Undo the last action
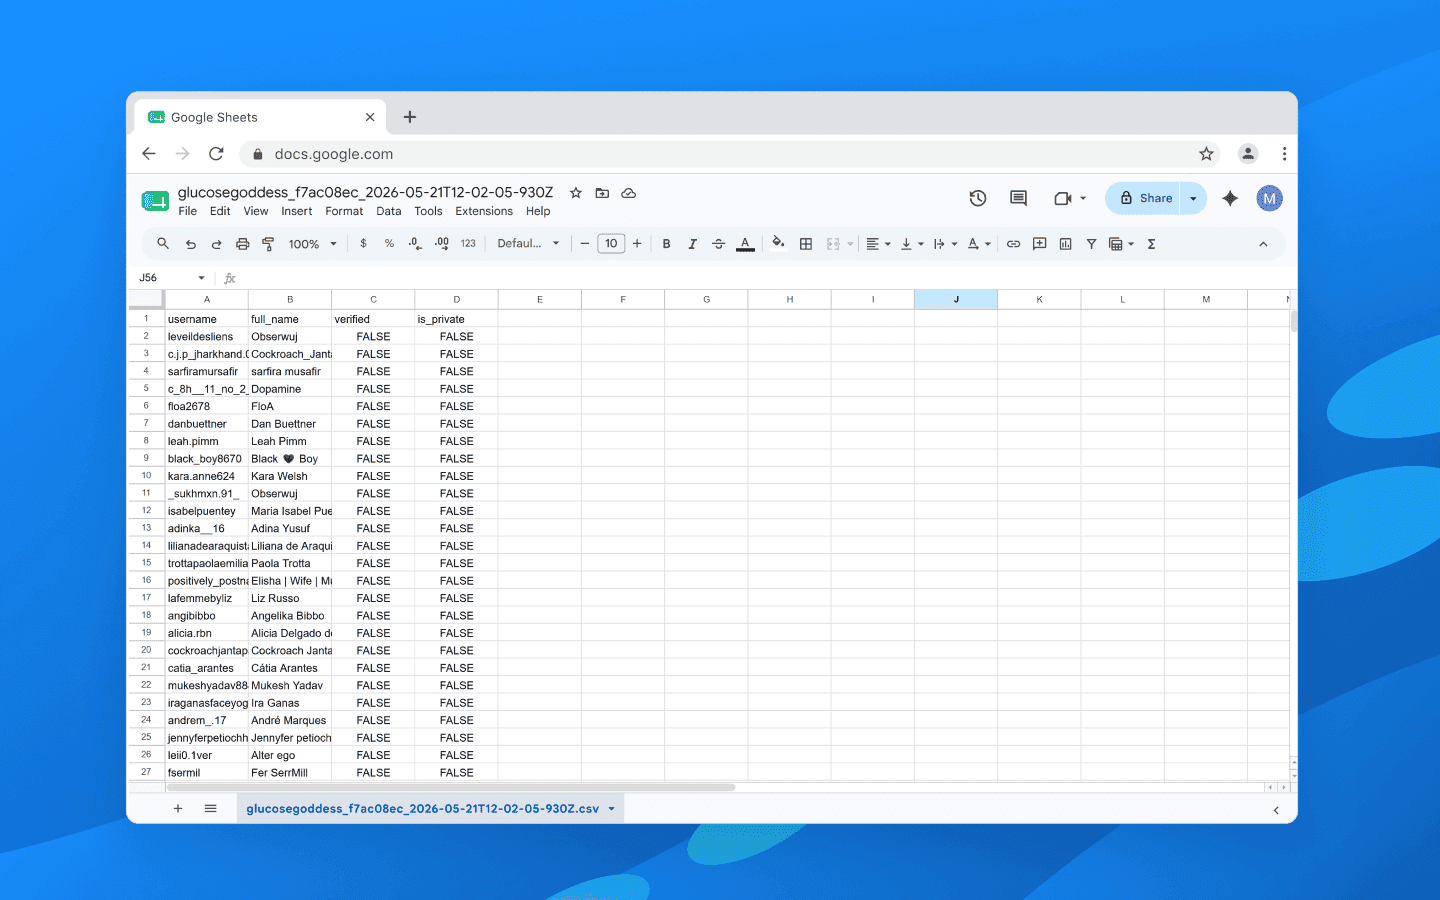Viewport: 1440px width, 900px height. (190, 244)
